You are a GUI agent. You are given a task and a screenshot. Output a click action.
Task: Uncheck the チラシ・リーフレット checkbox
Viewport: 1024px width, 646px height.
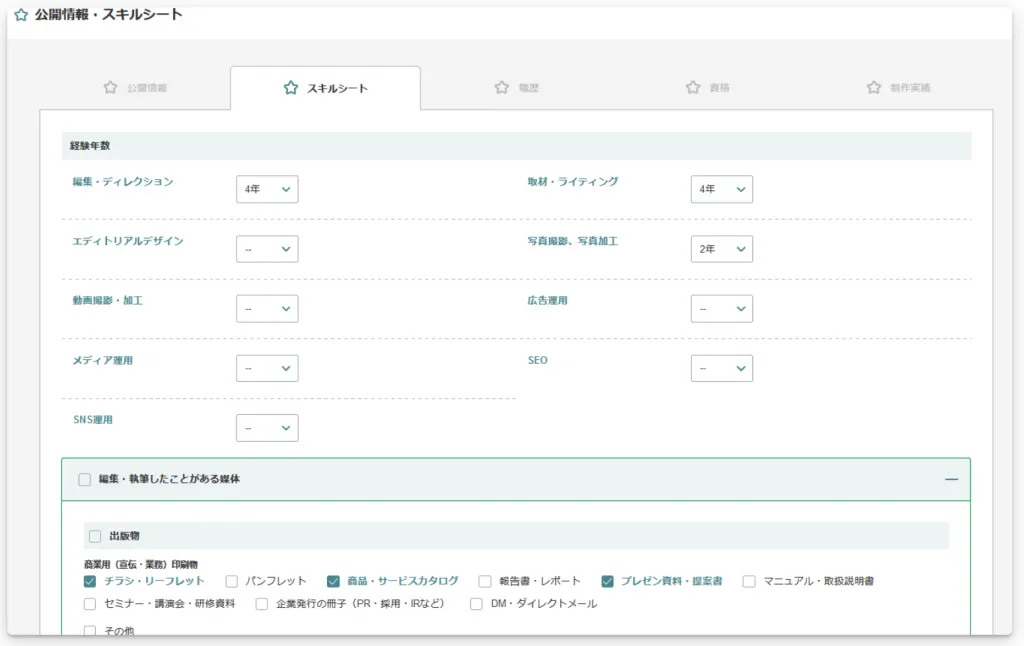90,581
